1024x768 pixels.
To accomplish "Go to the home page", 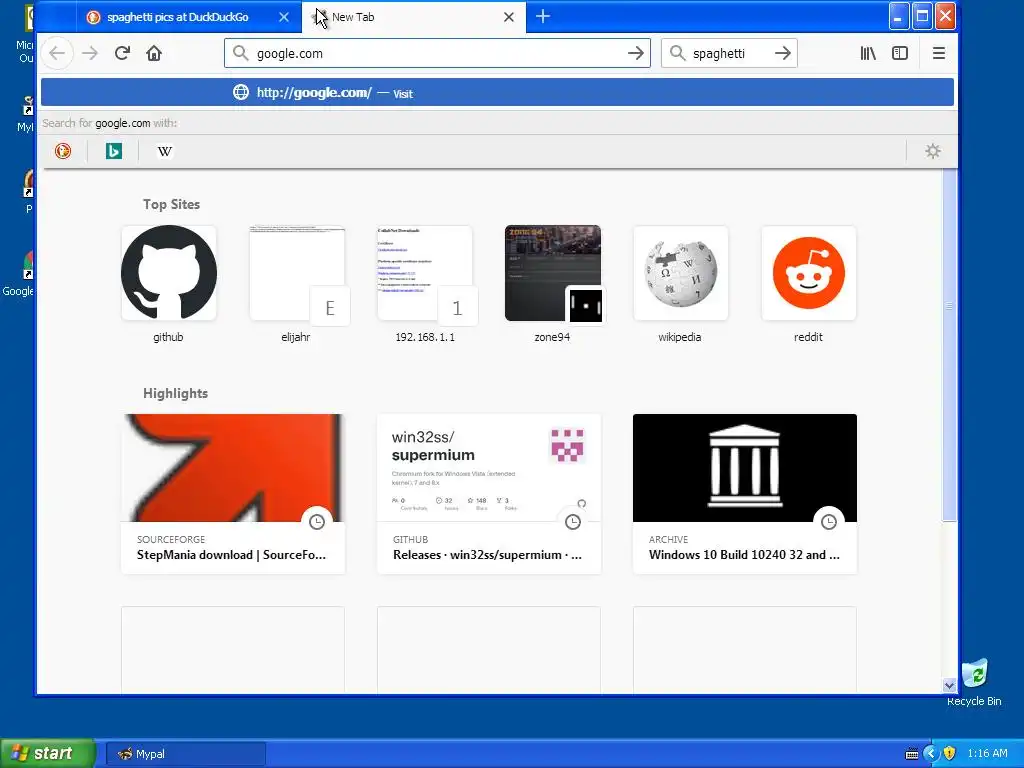I will pos(154,54).
